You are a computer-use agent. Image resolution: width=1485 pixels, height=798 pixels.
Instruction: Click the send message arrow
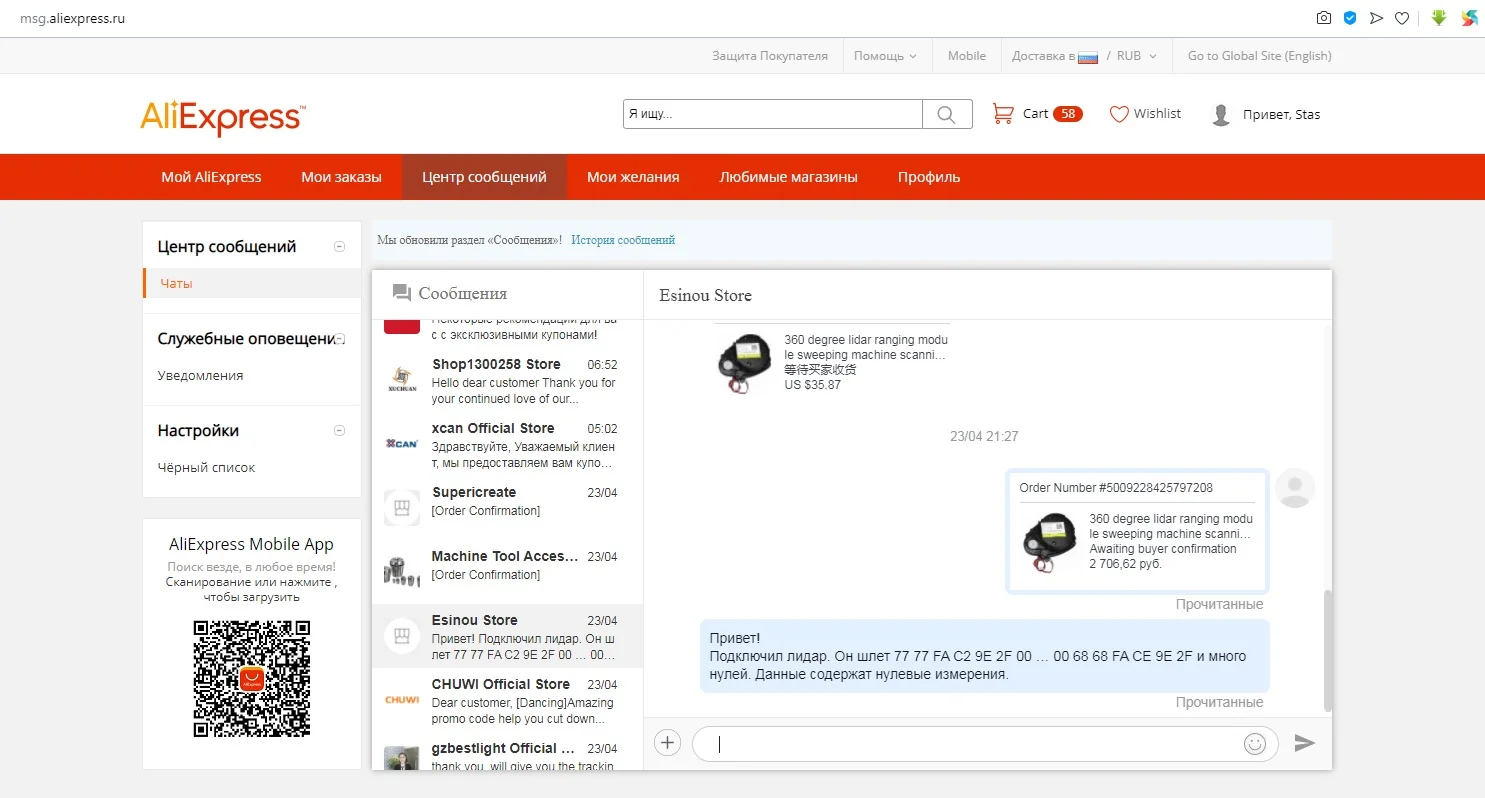(x=1305, y=743)
